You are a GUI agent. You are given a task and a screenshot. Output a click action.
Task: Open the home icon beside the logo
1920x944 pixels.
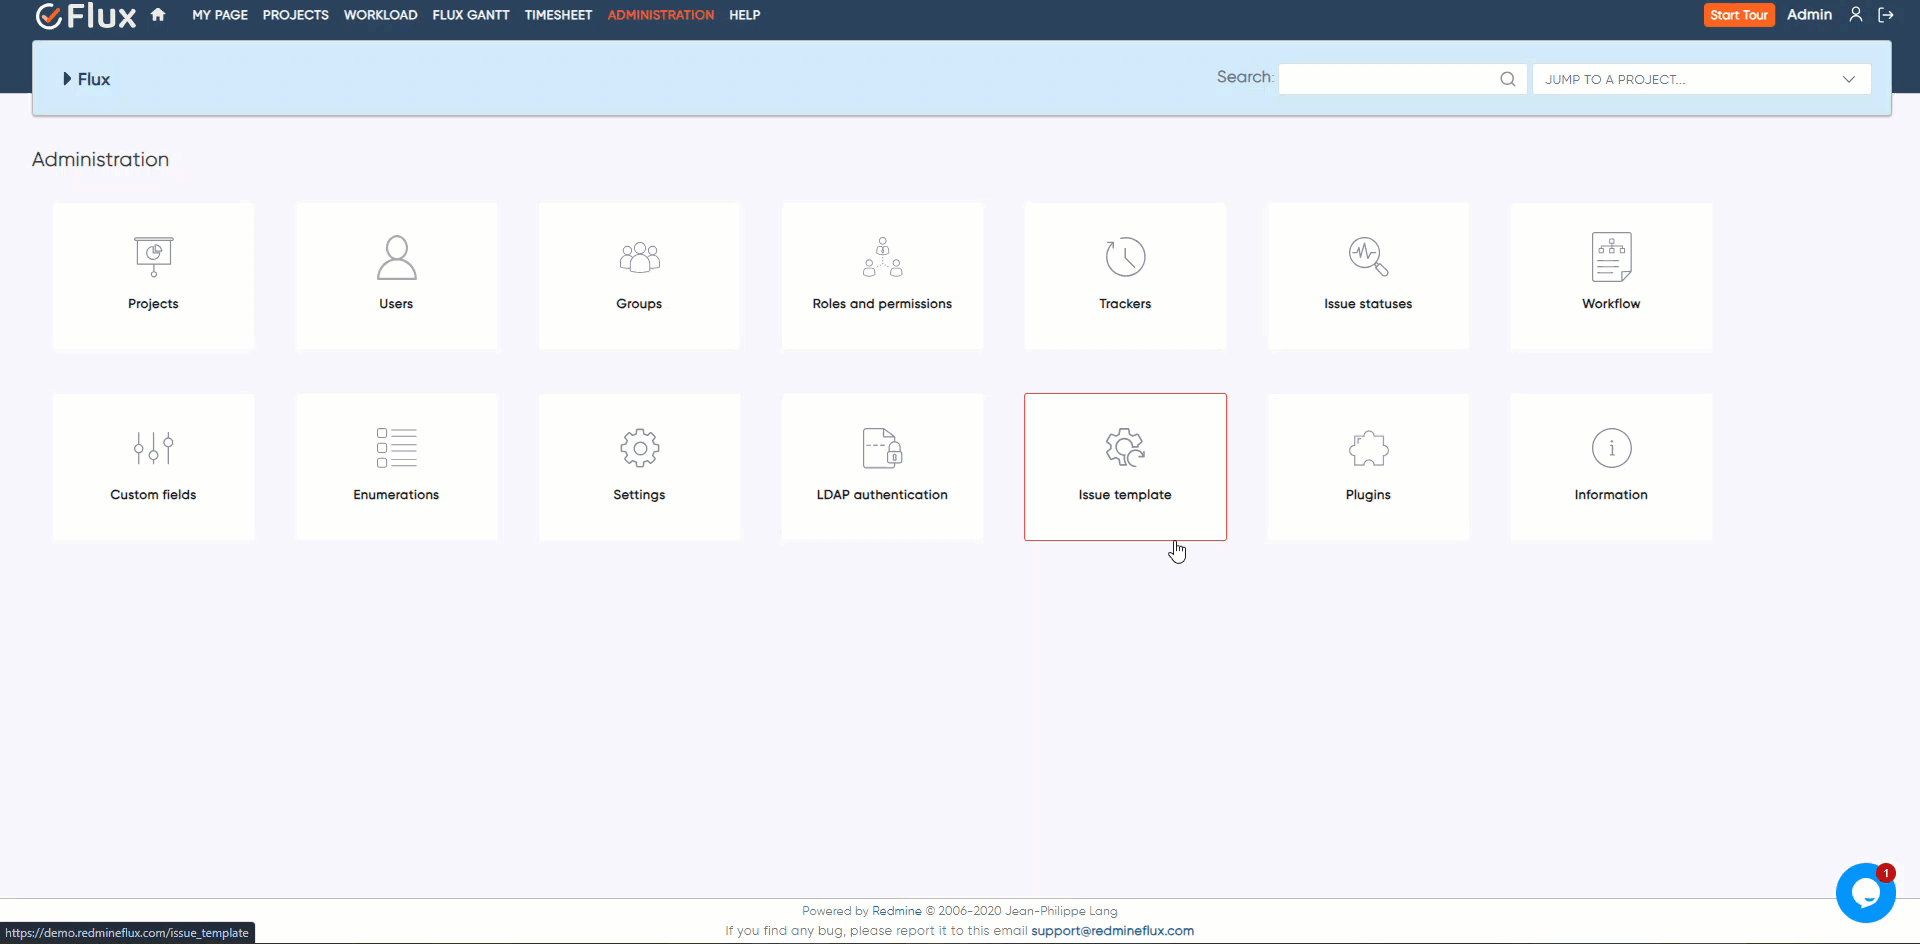tap(158, 15)
